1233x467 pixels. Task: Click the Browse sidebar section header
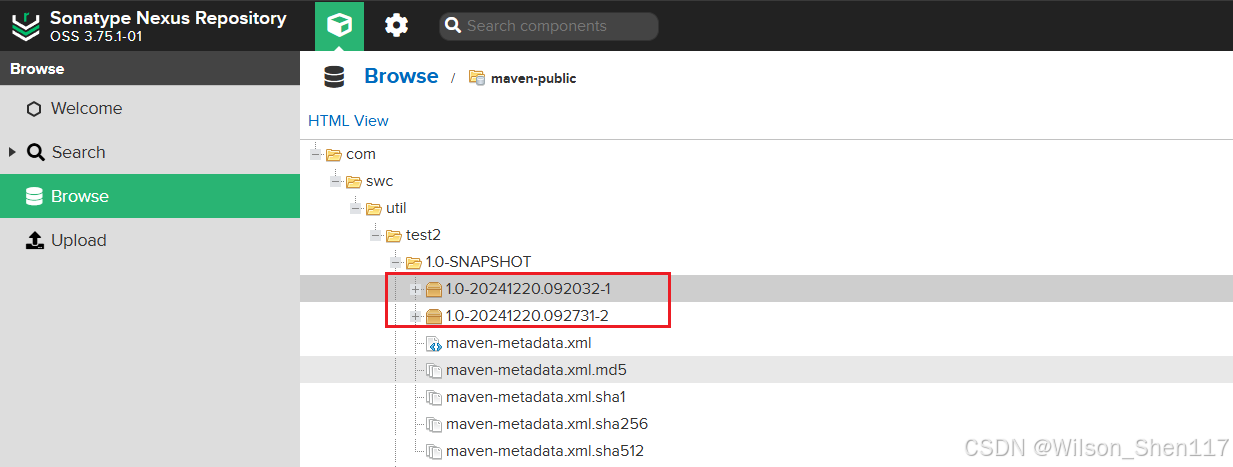(x=150, y=69)
